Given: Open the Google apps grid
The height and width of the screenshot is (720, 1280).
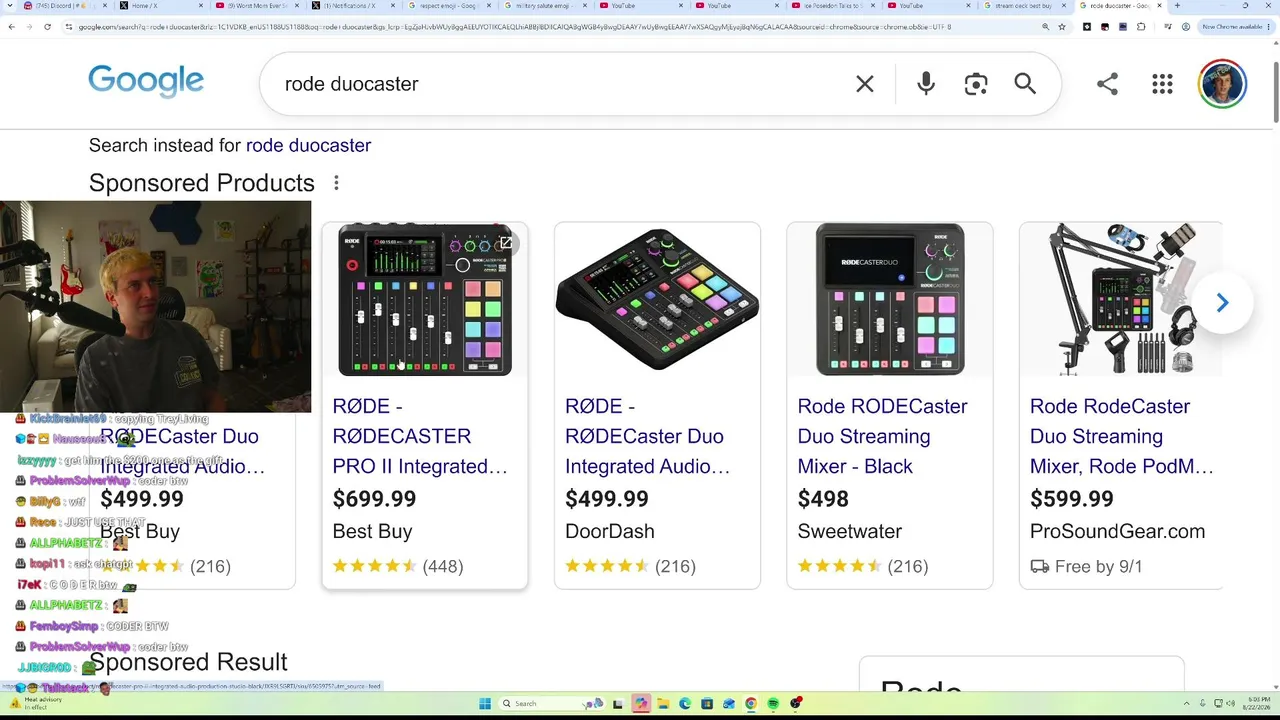Looking at the screenshot, I should coord(1162,84).
